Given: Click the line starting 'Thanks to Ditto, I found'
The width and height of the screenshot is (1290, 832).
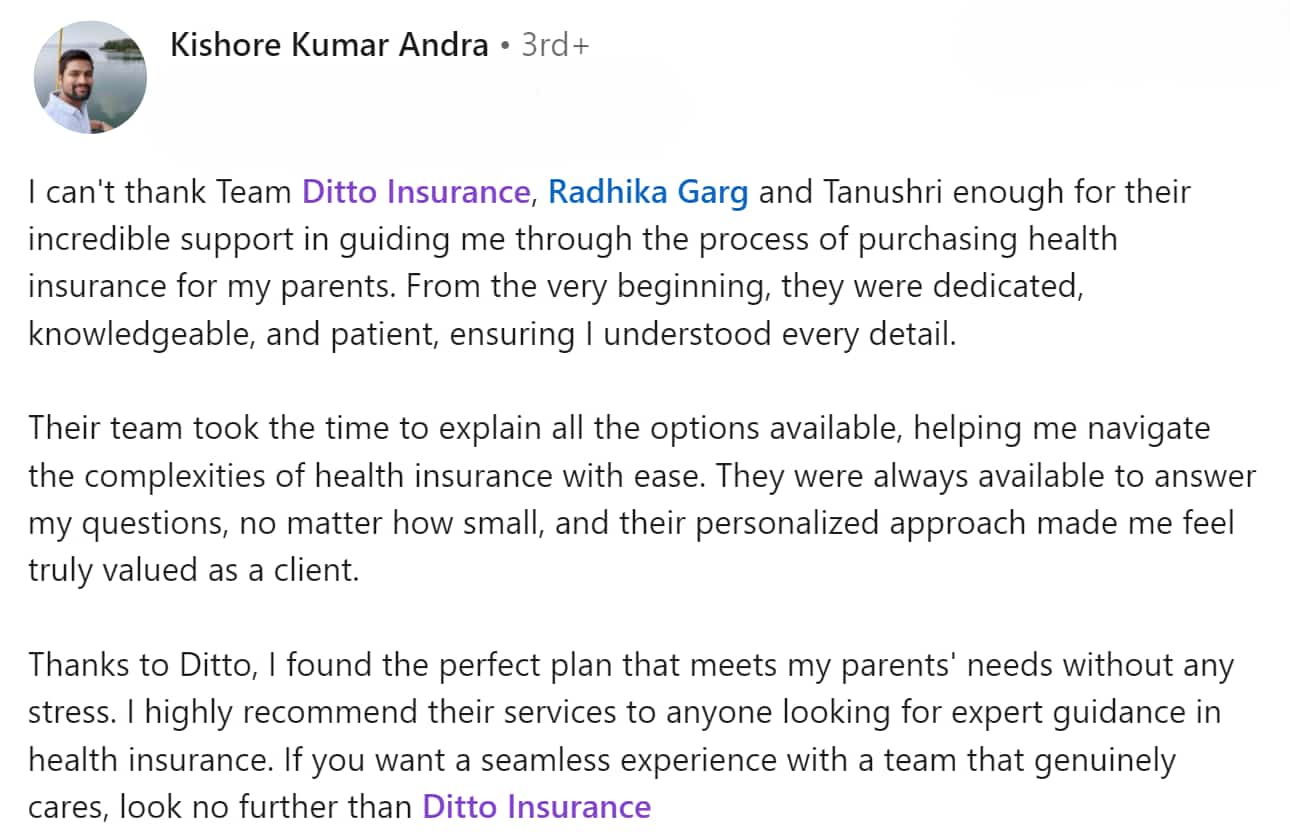Looking at the screenshot, I should click(x=631, y=665).
